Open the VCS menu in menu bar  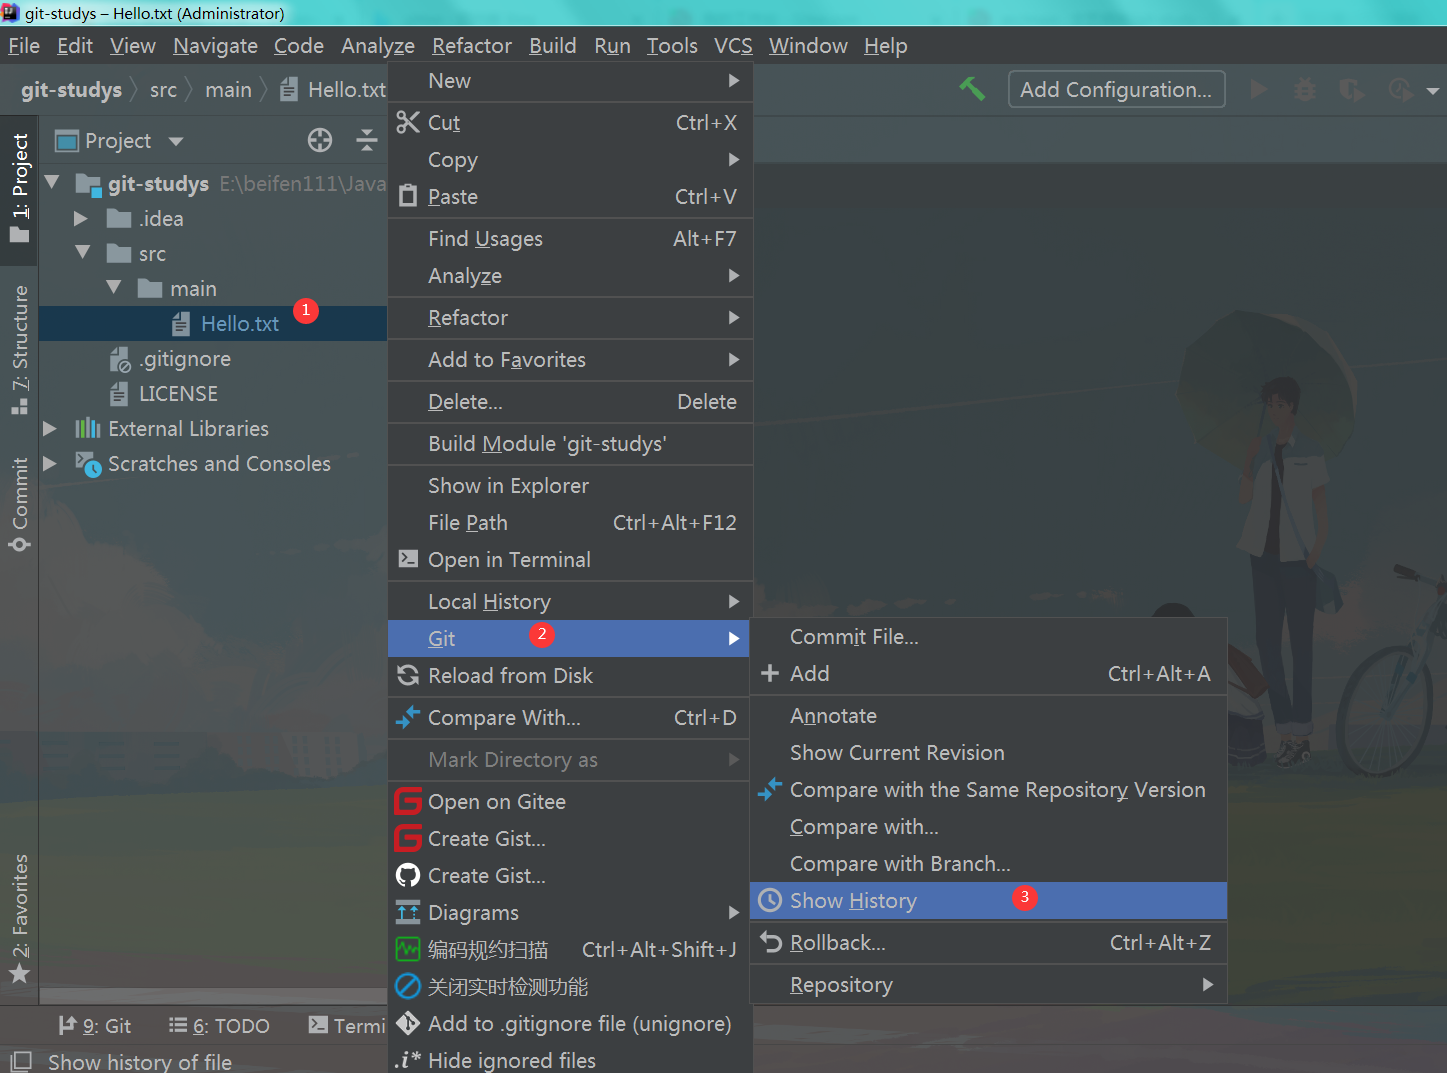(x=733, y=46)
